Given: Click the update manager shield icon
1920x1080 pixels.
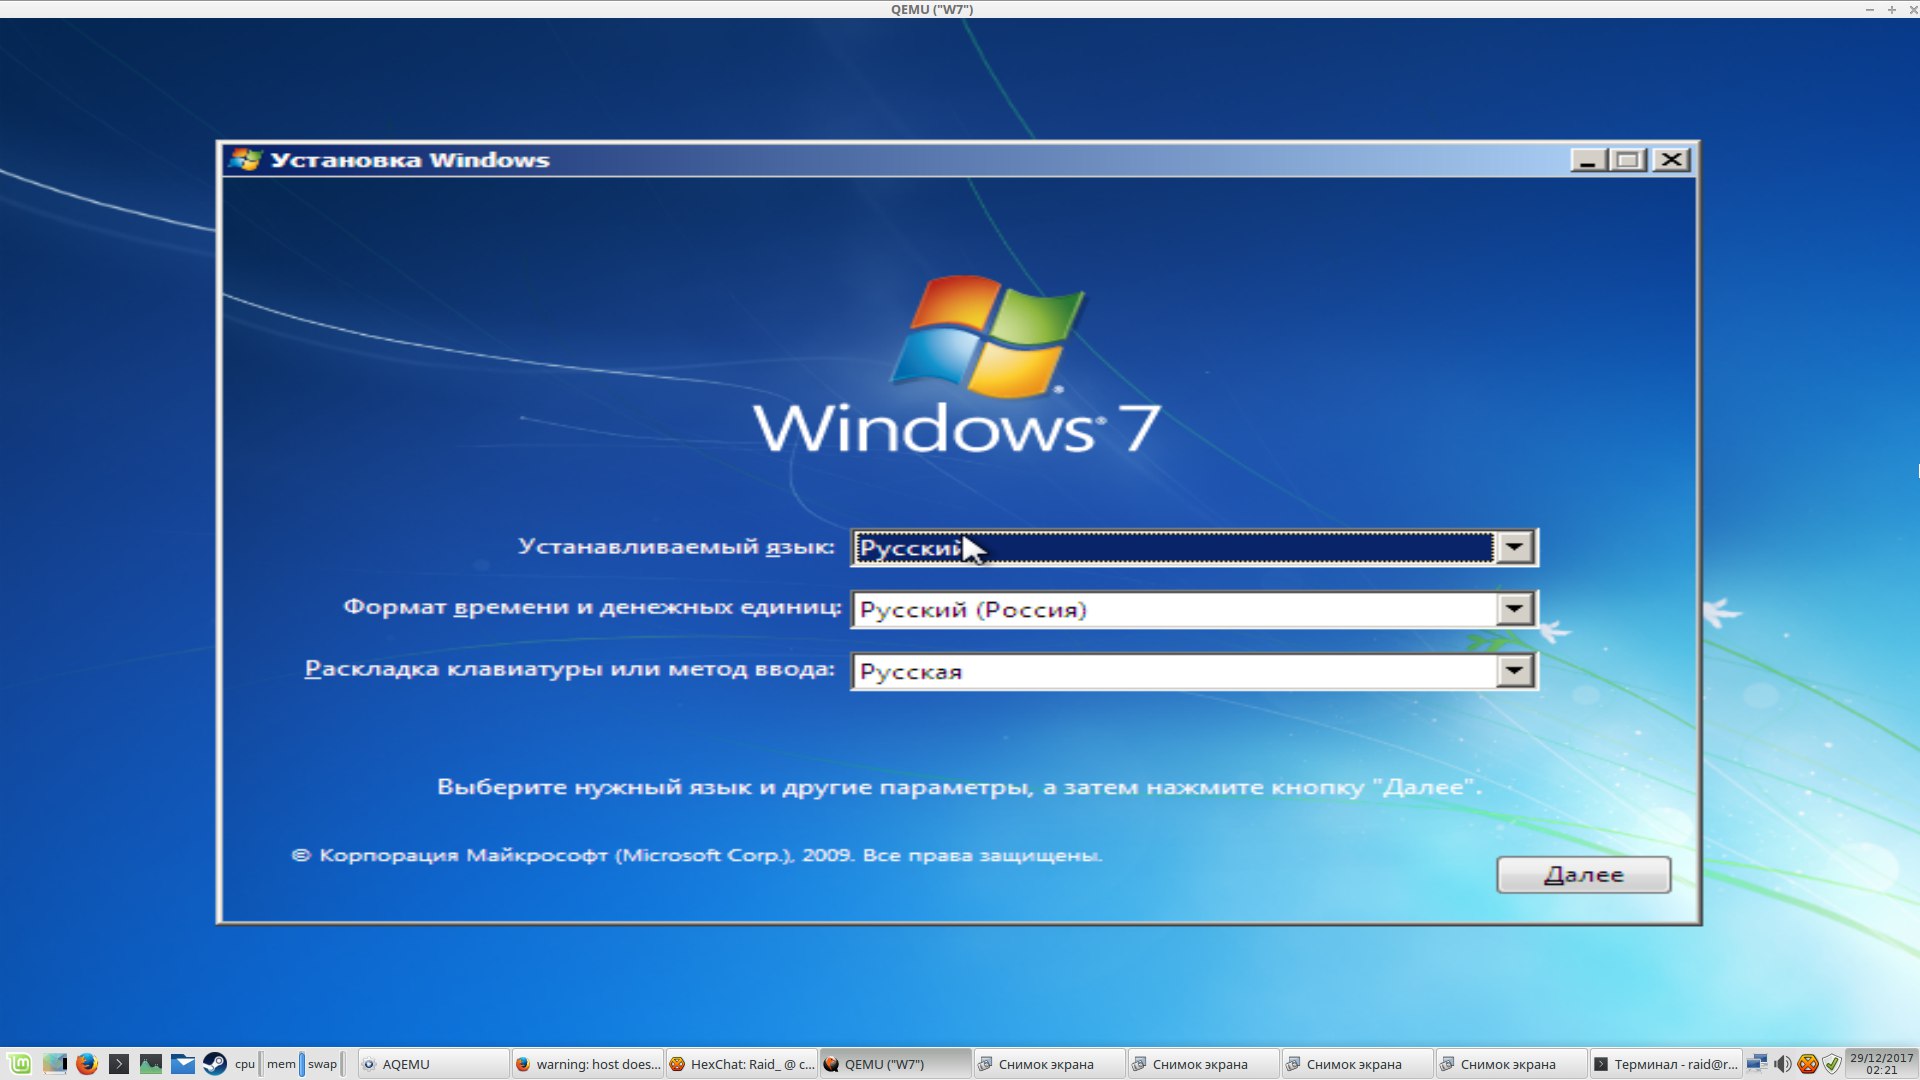Looking at the screenshot, I should pos(1831,1064).
